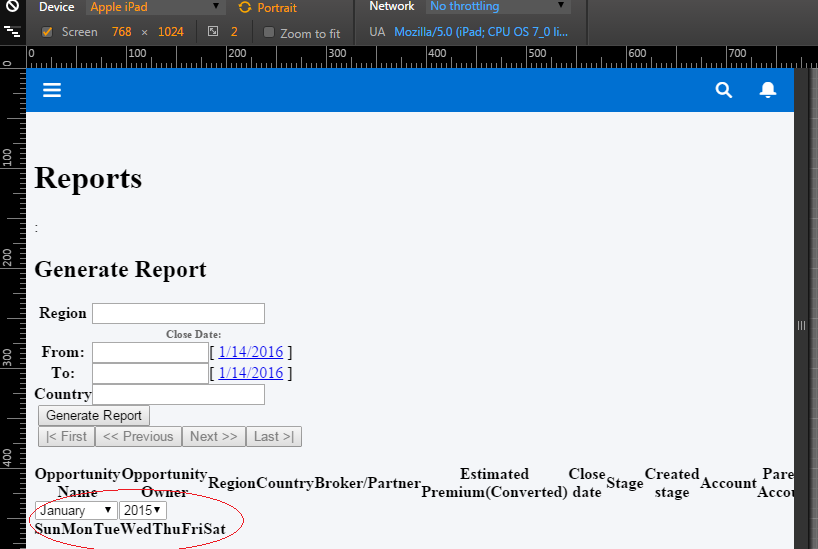Click the Close date column header

point(587,483)
